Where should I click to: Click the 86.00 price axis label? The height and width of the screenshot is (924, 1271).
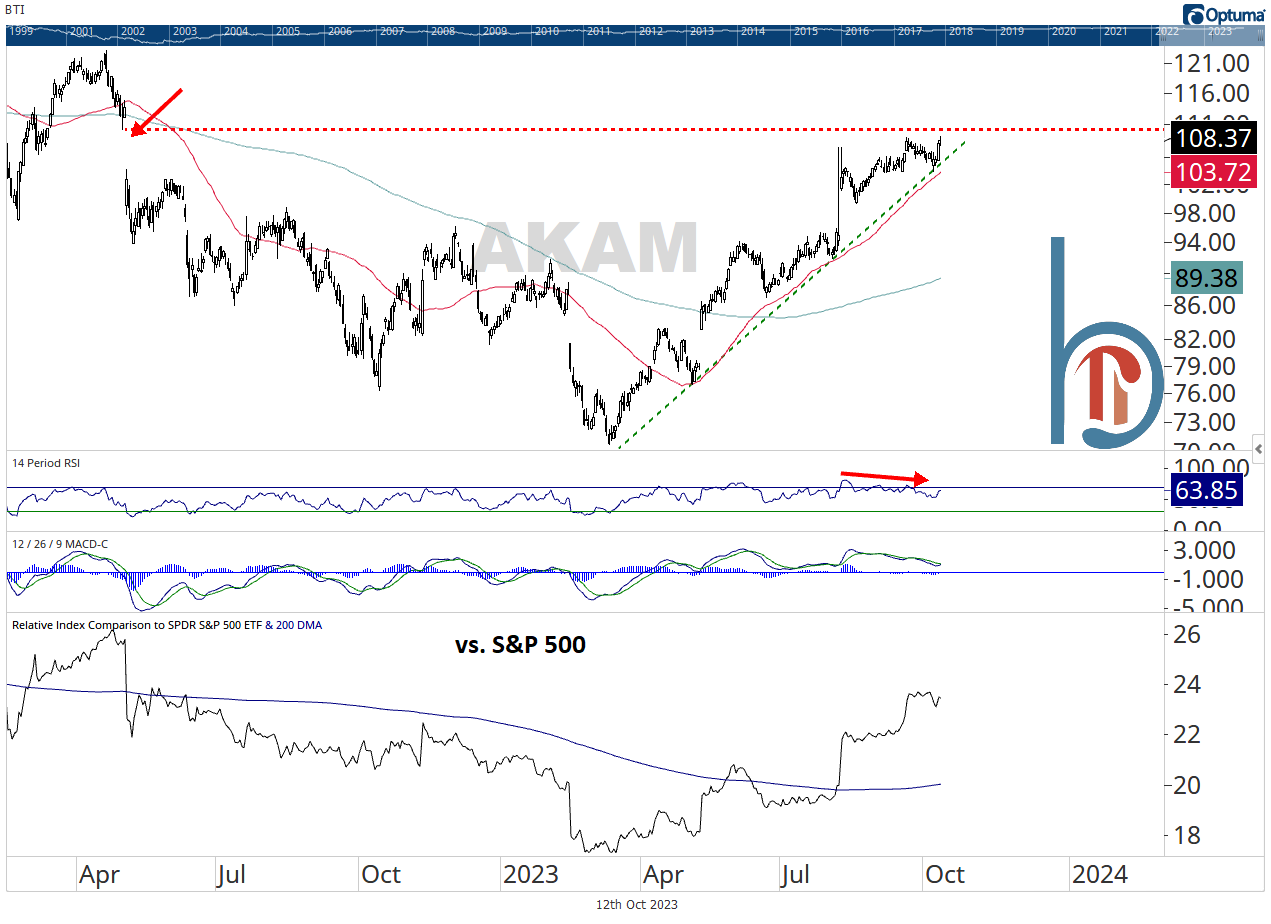pyautogui.click(x=1206, y=306)
